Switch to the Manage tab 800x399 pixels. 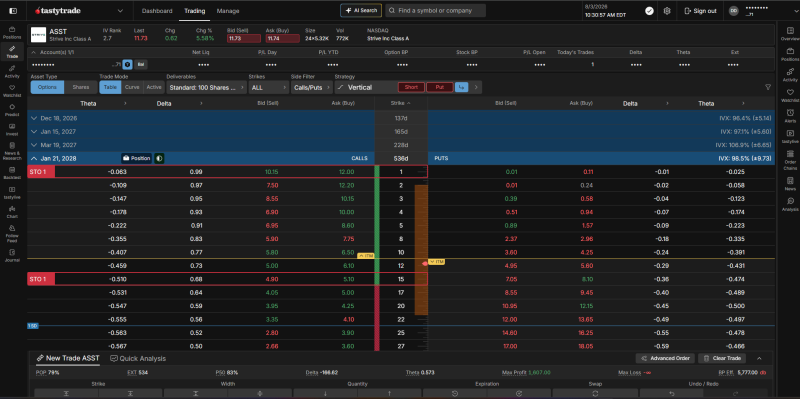tap(228, 11)
